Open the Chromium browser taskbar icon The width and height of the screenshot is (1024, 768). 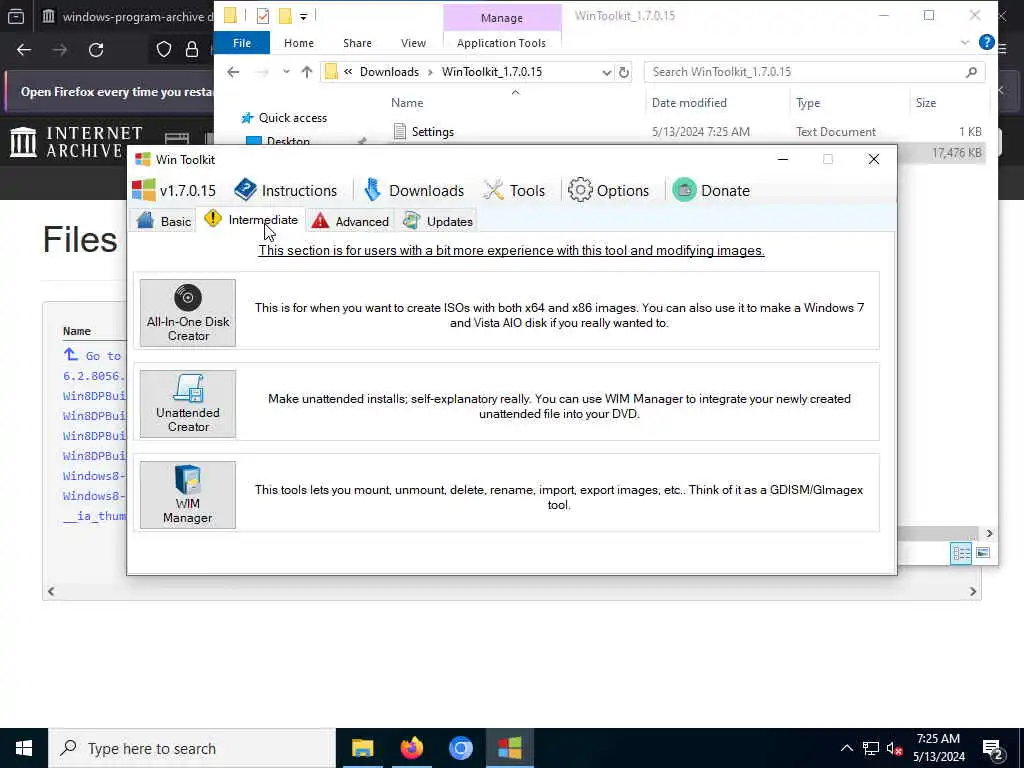[460, 748]
